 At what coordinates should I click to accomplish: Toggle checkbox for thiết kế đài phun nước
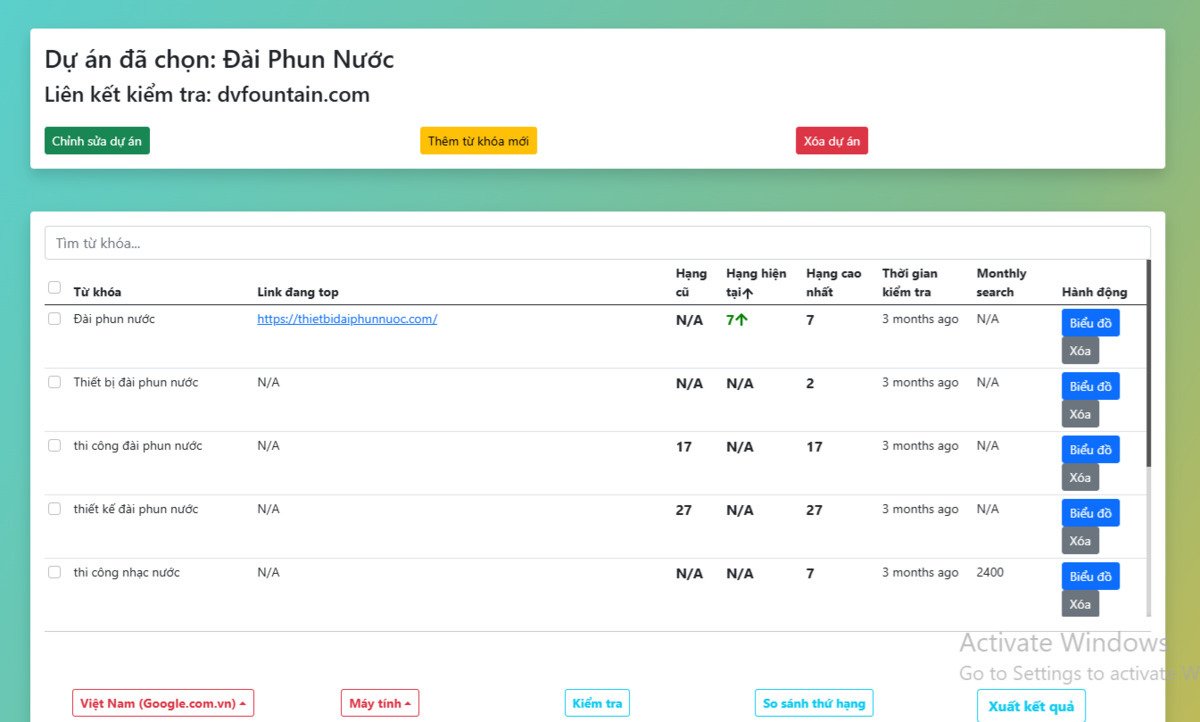(x=55, y=509)
